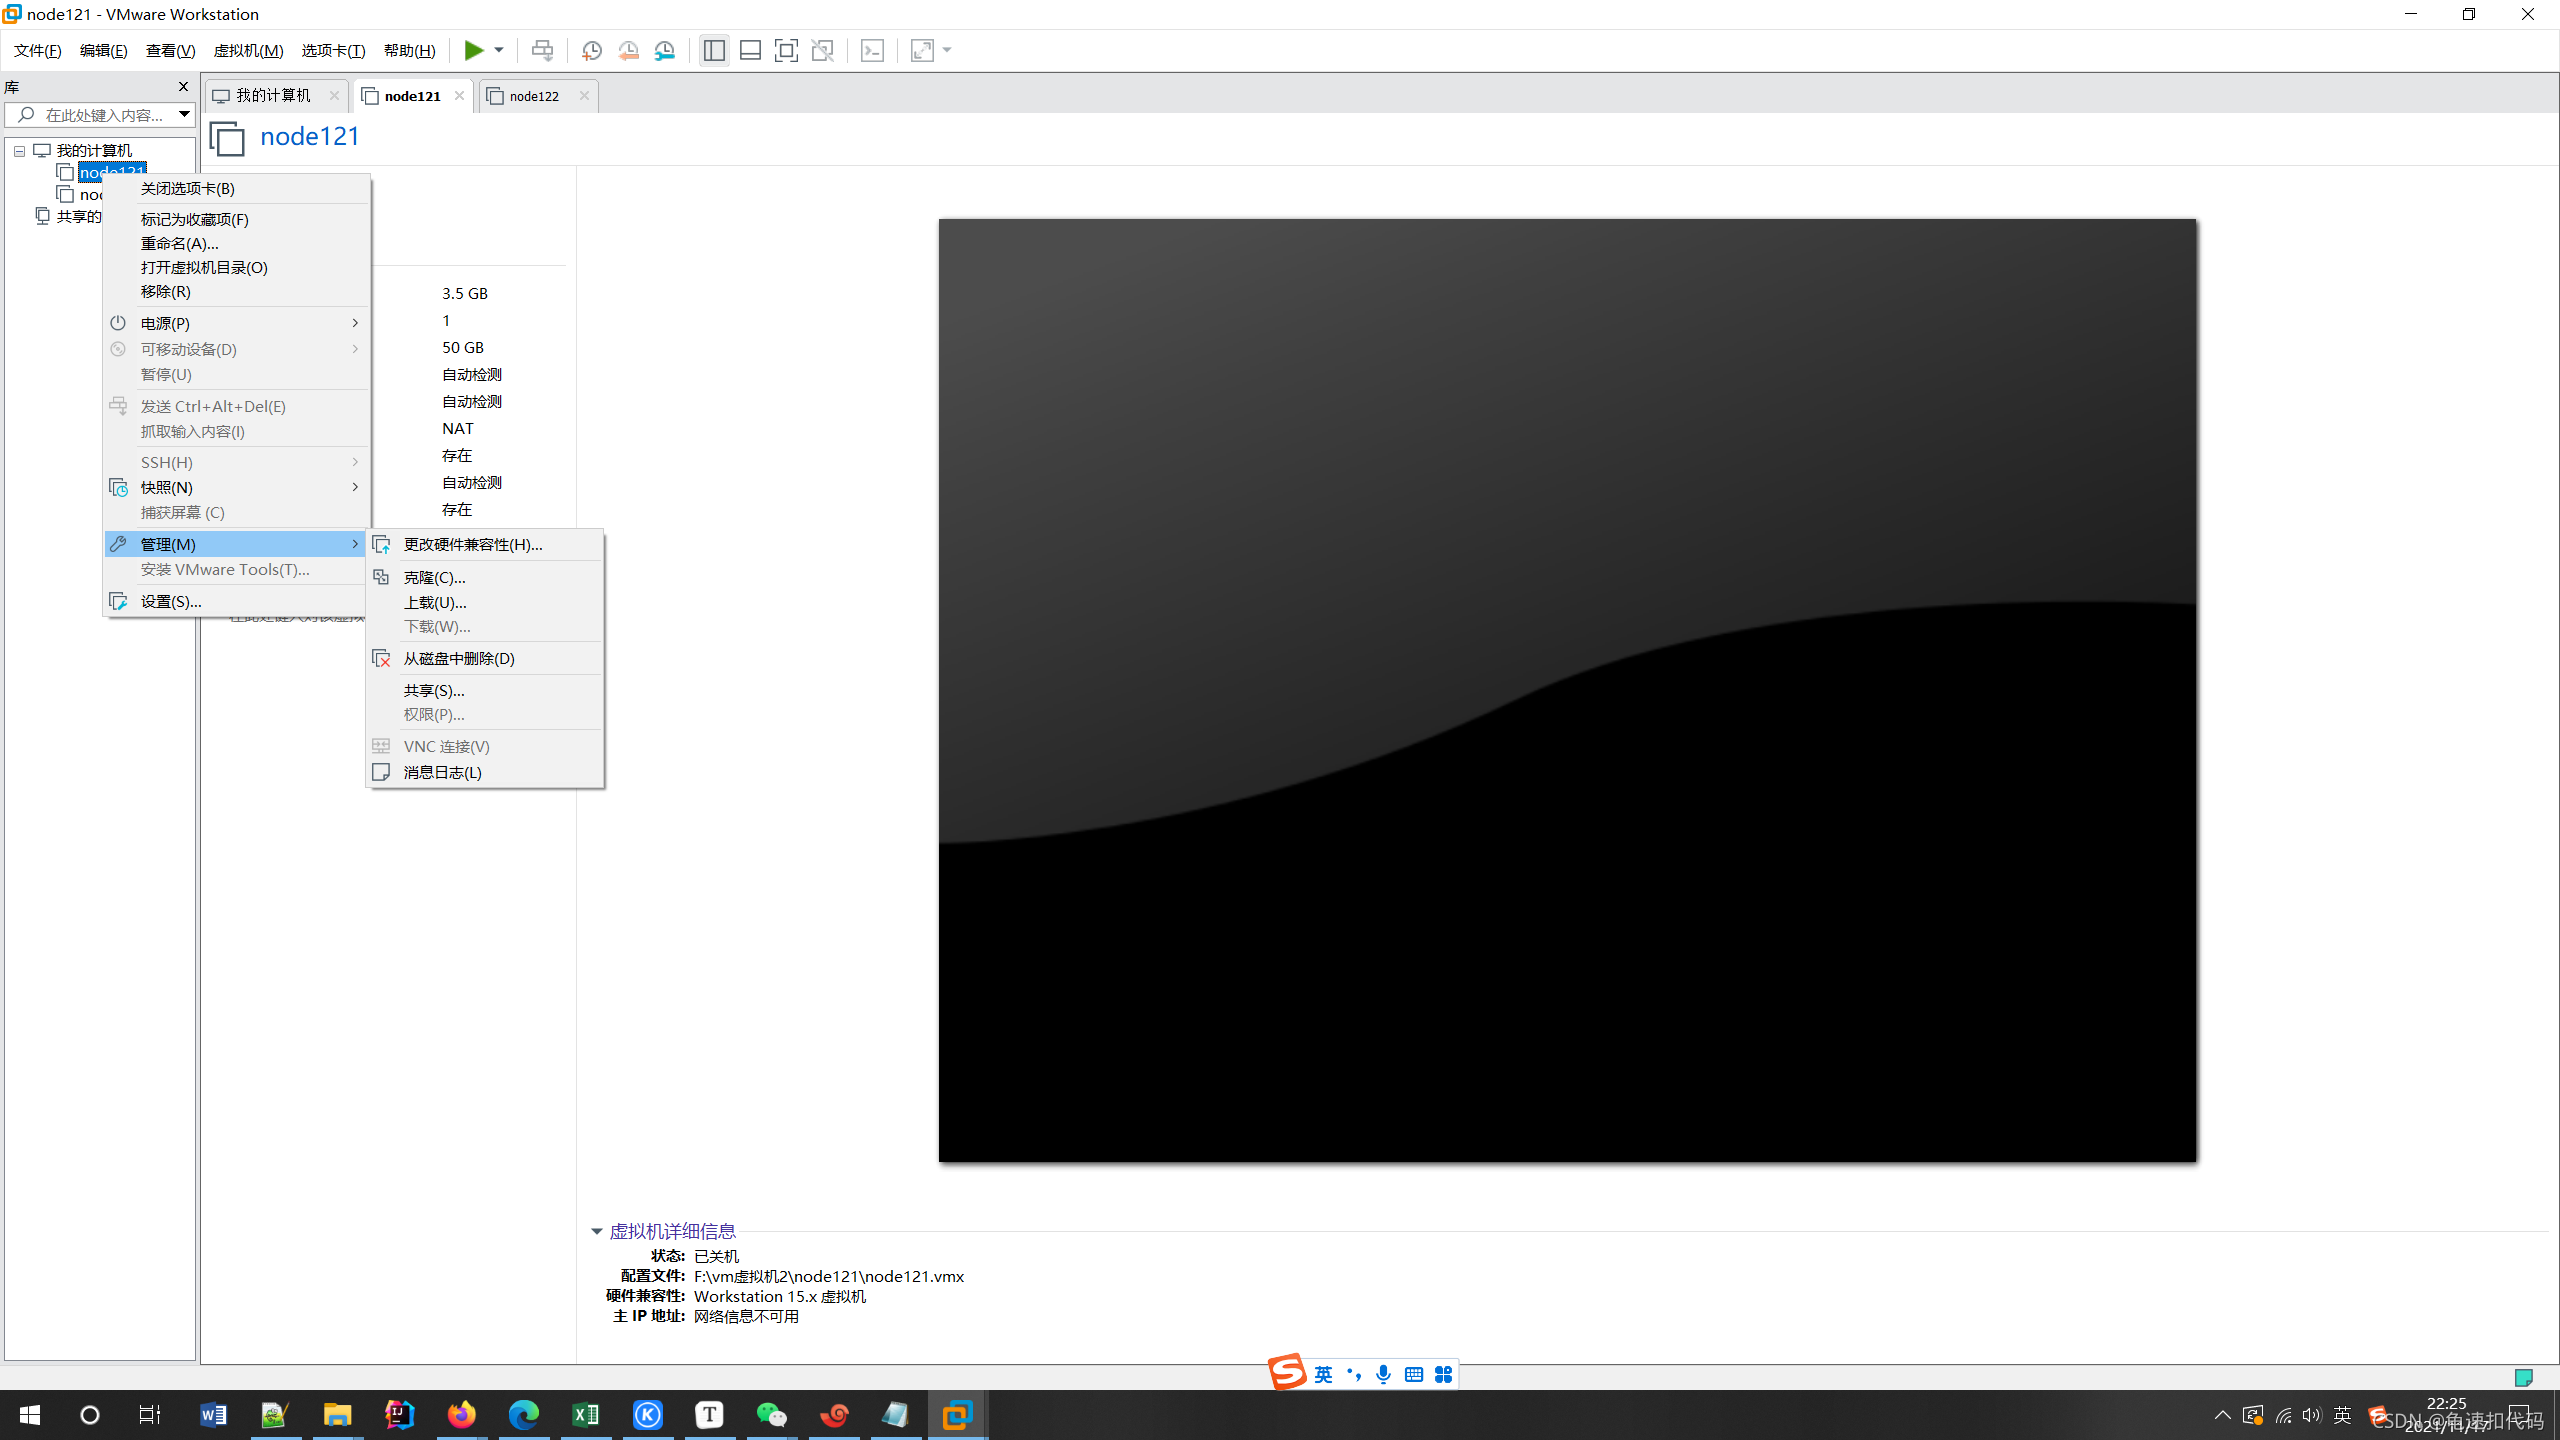Image resolution: width=2560 pixels, height=1440 pixels.
Task: Open the console view toolbar icon
Action: pos(872,50)
